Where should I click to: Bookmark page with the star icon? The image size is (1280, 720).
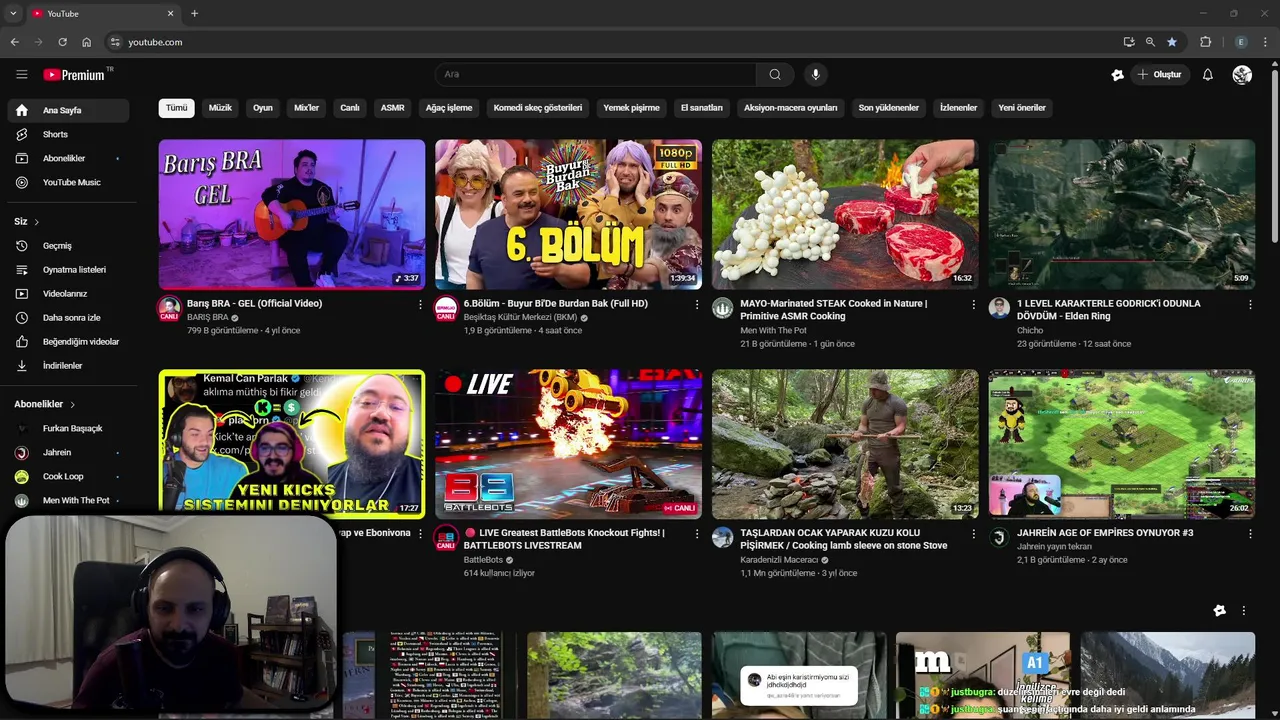1172,42
